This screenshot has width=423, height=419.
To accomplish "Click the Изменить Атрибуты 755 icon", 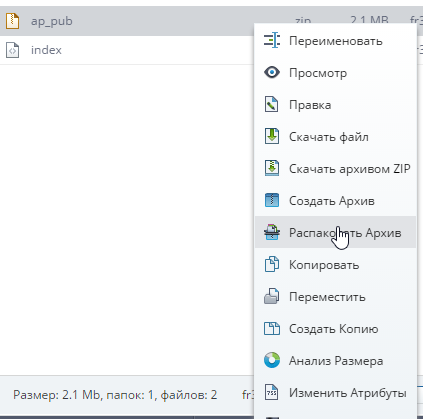I will (272, 392).
